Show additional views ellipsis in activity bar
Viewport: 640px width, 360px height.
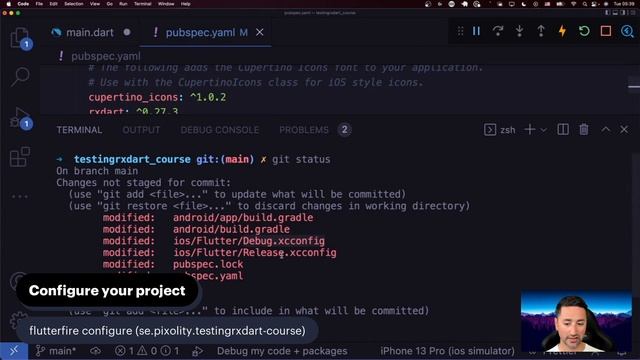click(x=20, y=196)
